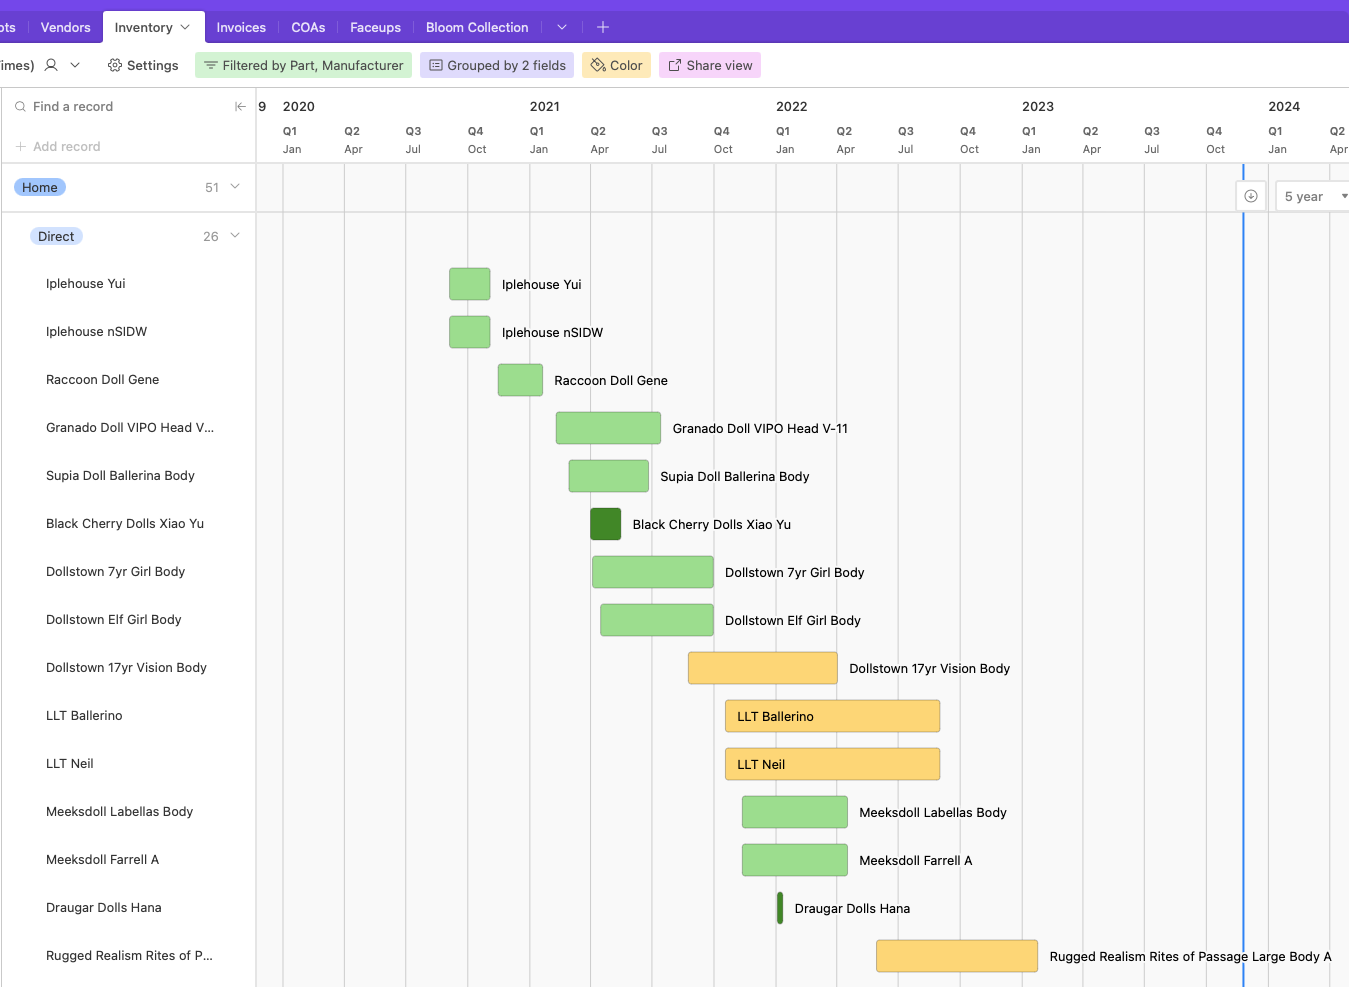Screen dimensions: 1349x987
Task: Collapse the Direct group
Action: click(235, 236)
